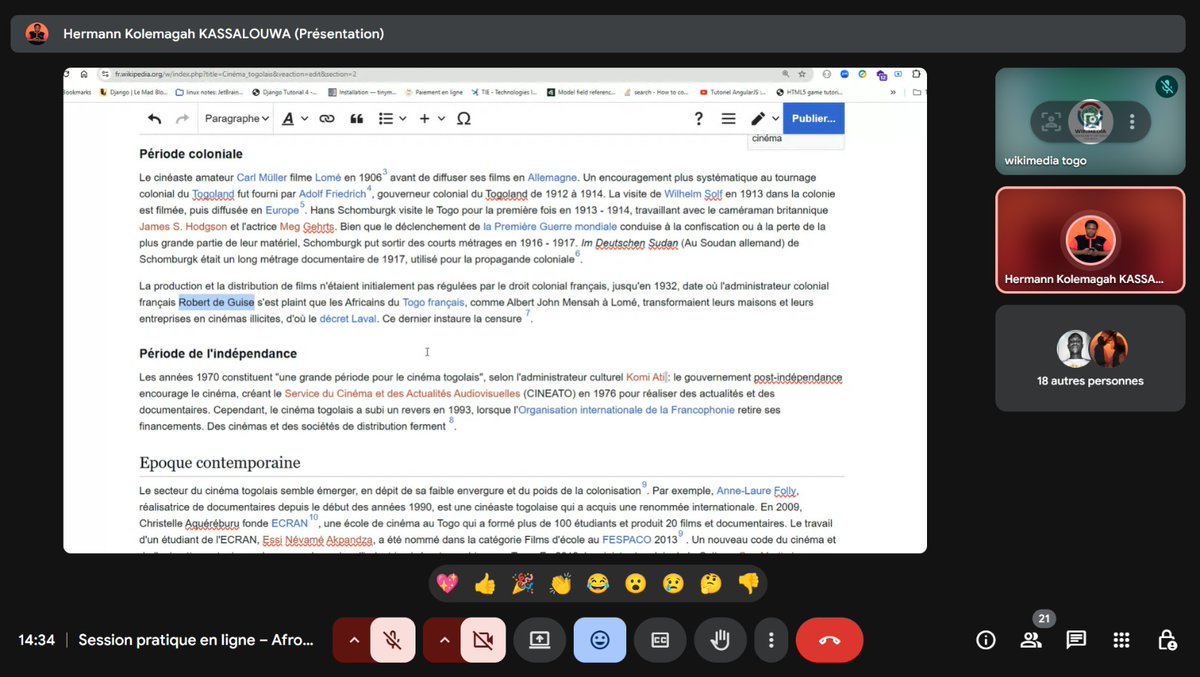Open the 18 autres personnes tile
1200x677 pixels.
pyautogui.click(x=1090, y=358)
